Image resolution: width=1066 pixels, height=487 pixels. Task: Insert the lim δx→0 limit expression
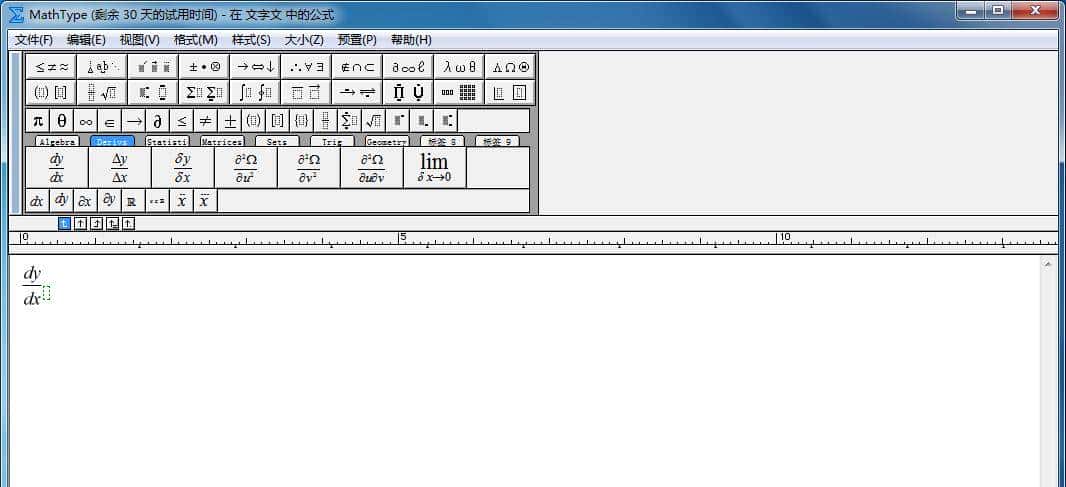coord(434,168)
